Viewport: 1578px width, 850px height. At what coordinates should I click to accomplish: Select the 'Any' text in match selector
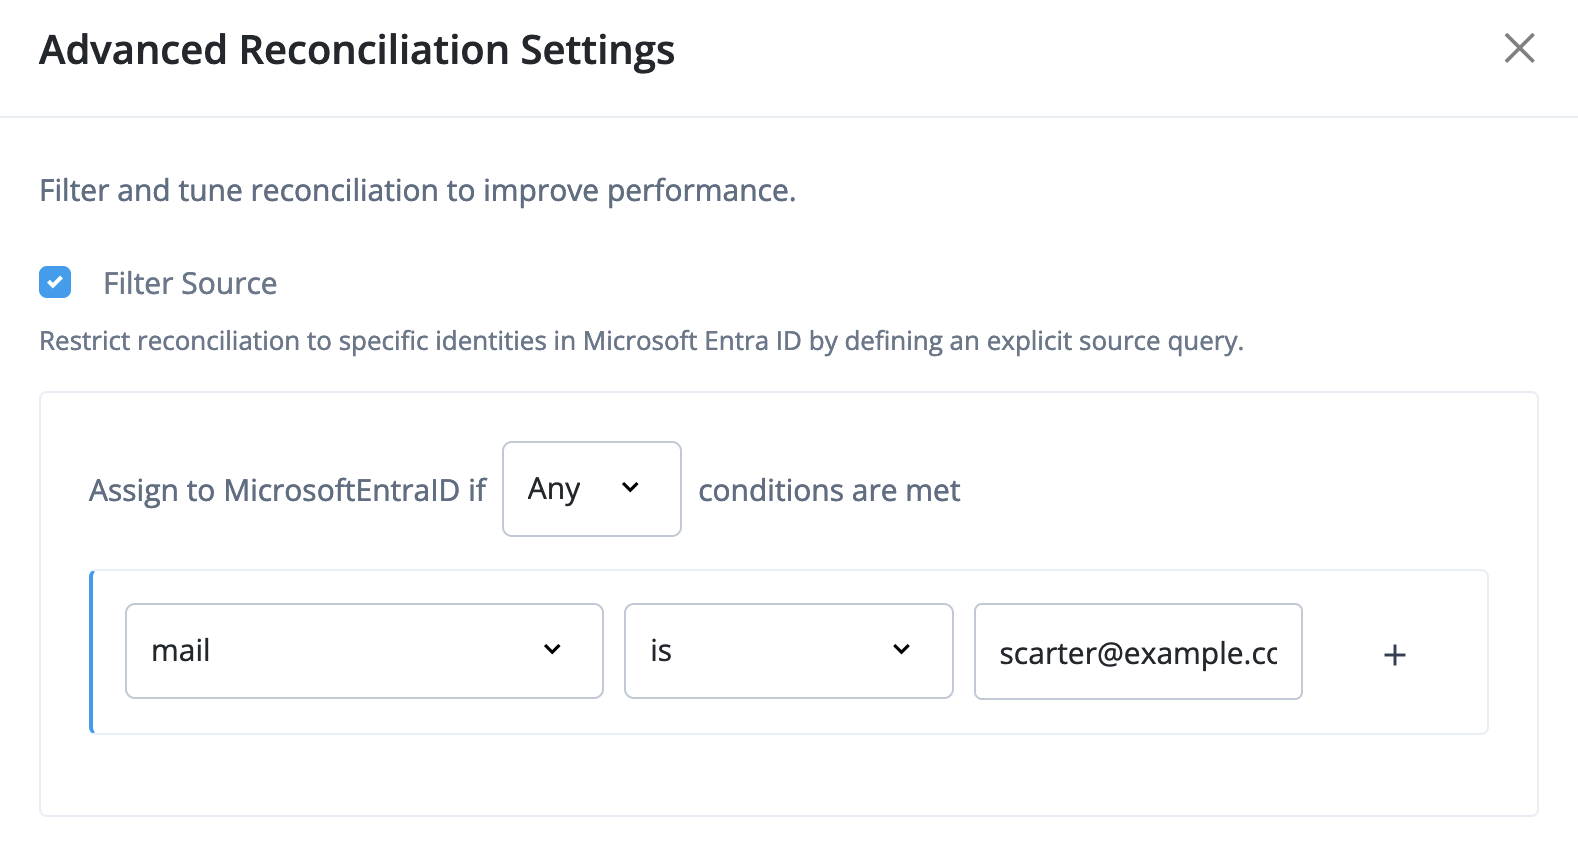(554, 489)
